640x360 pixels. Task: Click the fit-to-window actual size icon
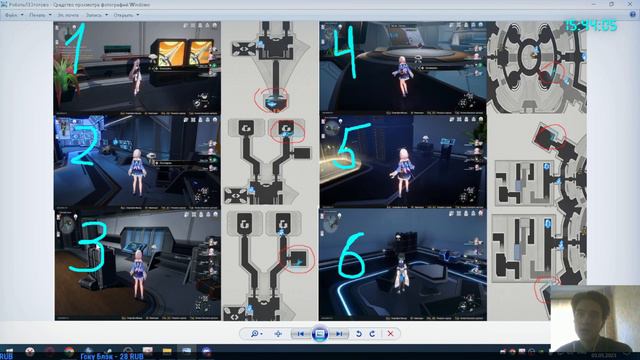278,333
